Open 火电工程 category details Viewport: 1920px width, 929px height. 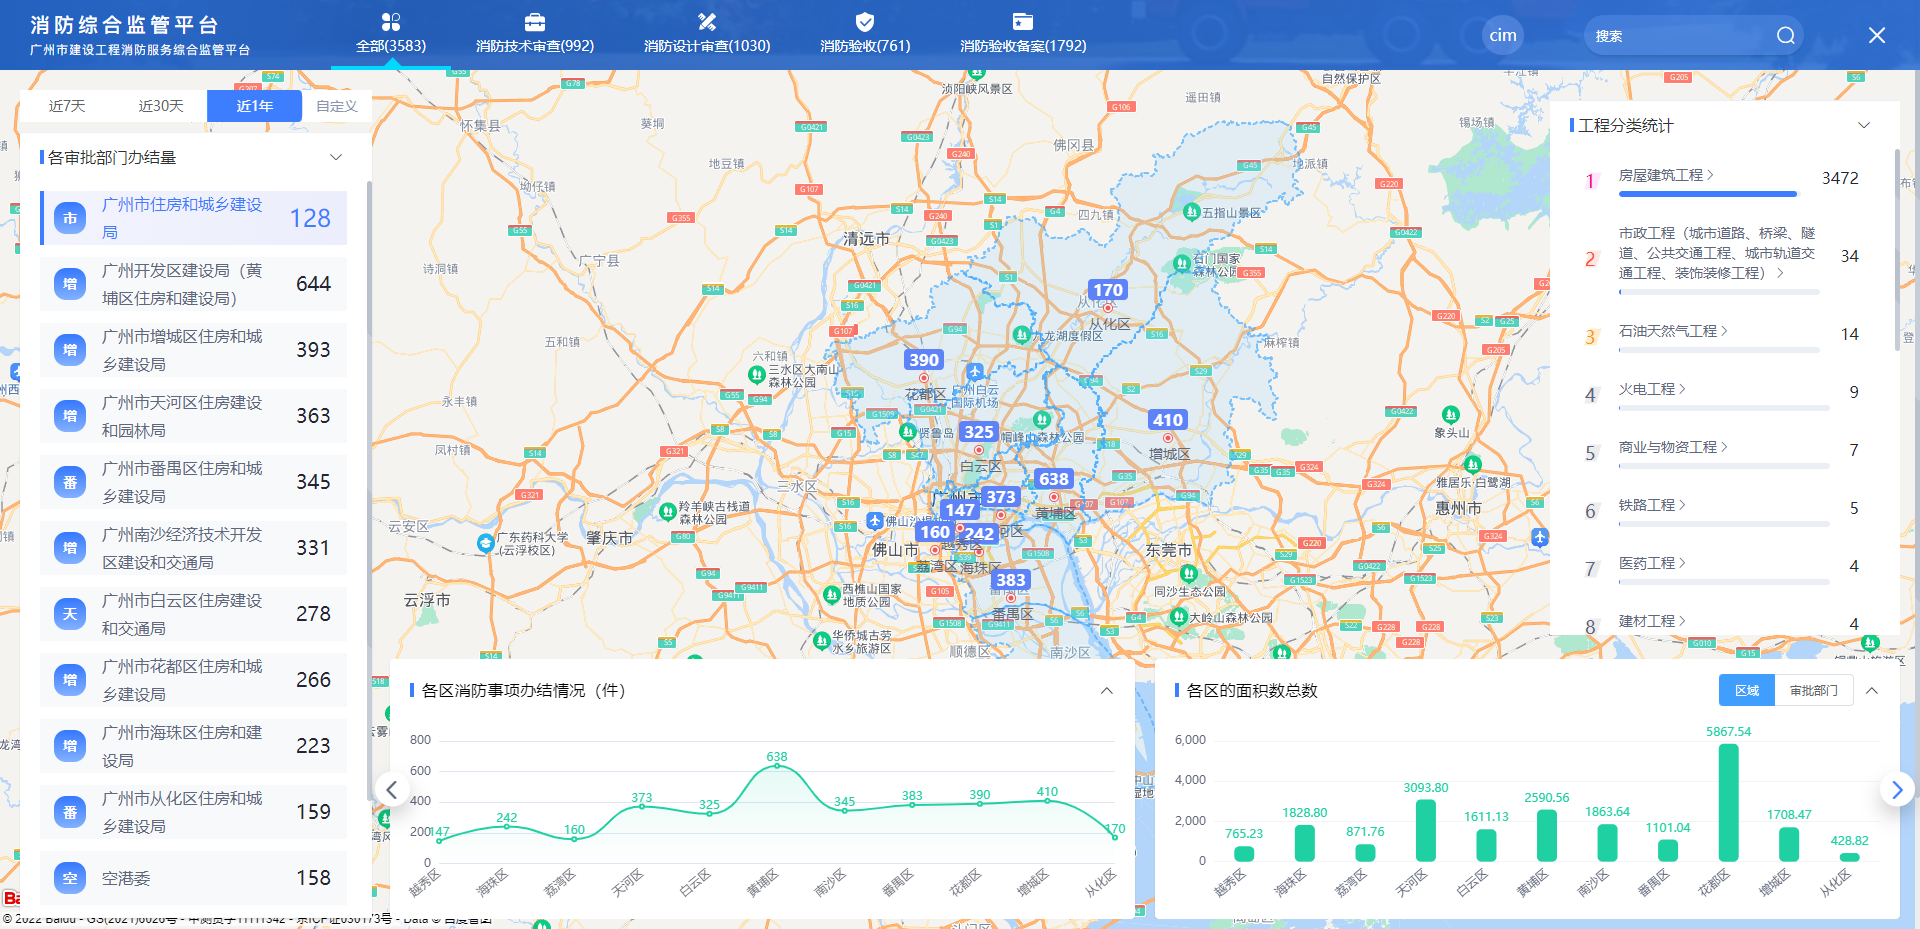pyautogui.click(x=1652, y=389)
